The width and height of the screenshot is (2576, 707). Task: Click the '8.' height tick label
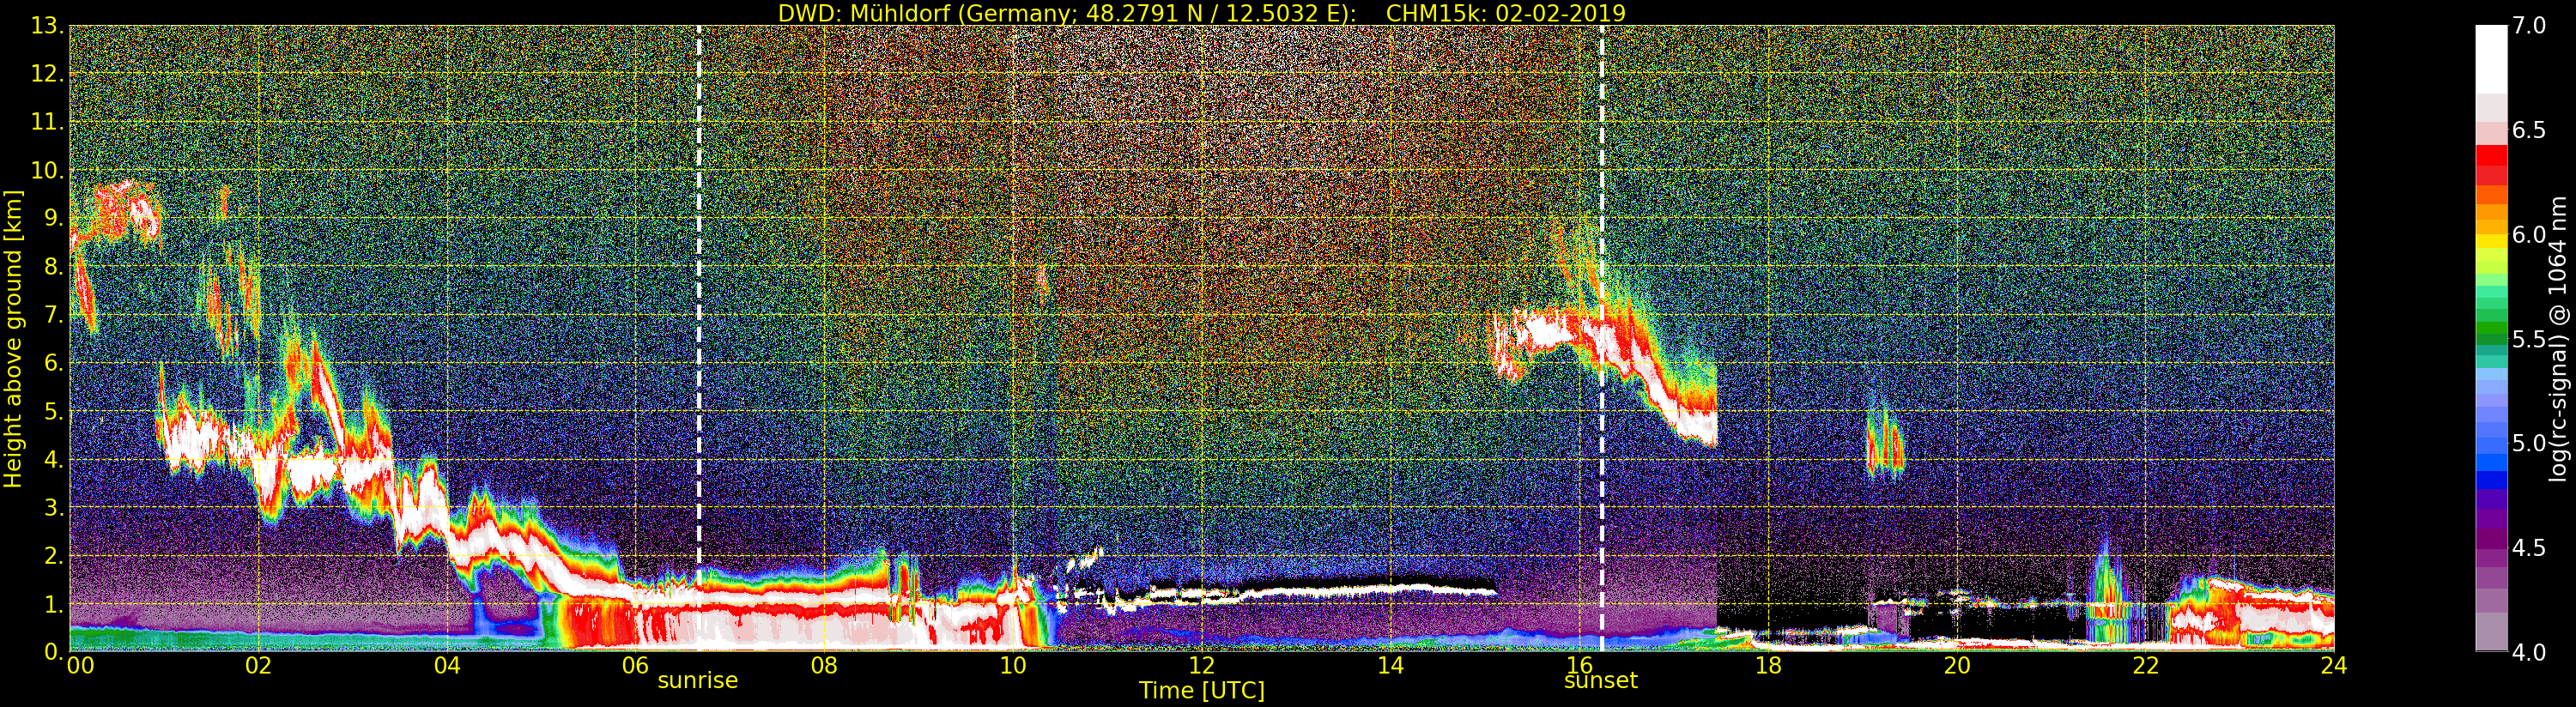[53, 267]
